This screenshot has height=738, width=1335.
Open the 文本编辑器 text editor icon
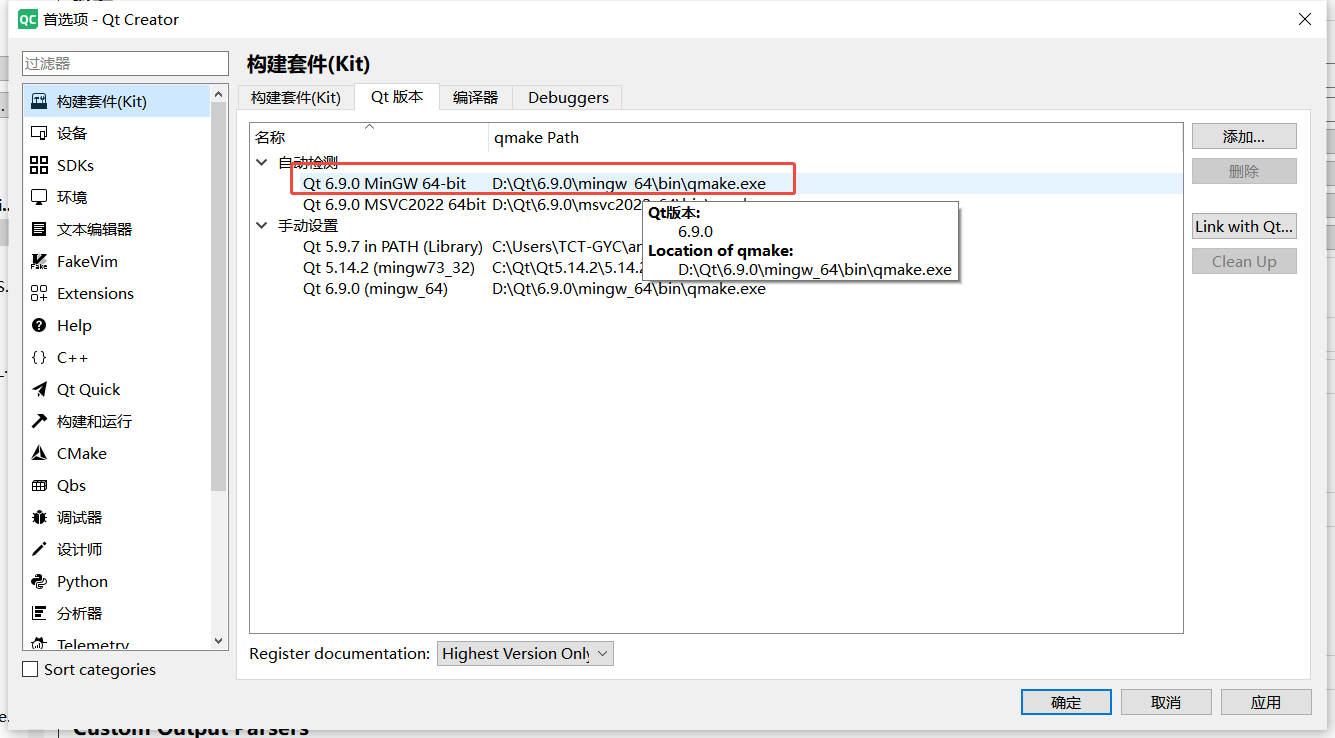[39, 229]
